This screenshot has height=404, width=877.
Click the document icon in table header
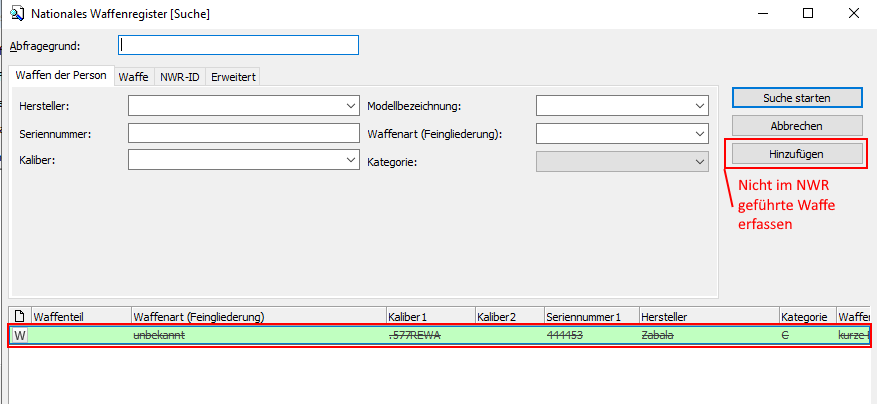[20, 316]
